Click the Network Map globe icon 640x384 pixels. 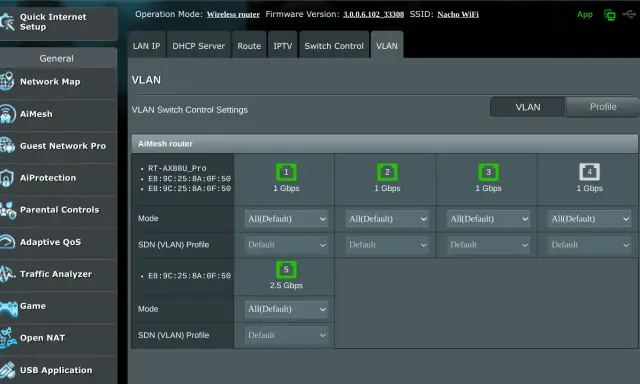click(7, 81)
